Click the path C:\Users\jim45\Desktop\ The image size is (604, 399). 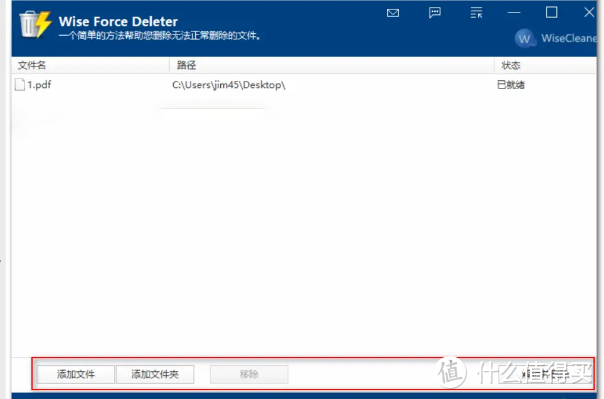point(229,85)
